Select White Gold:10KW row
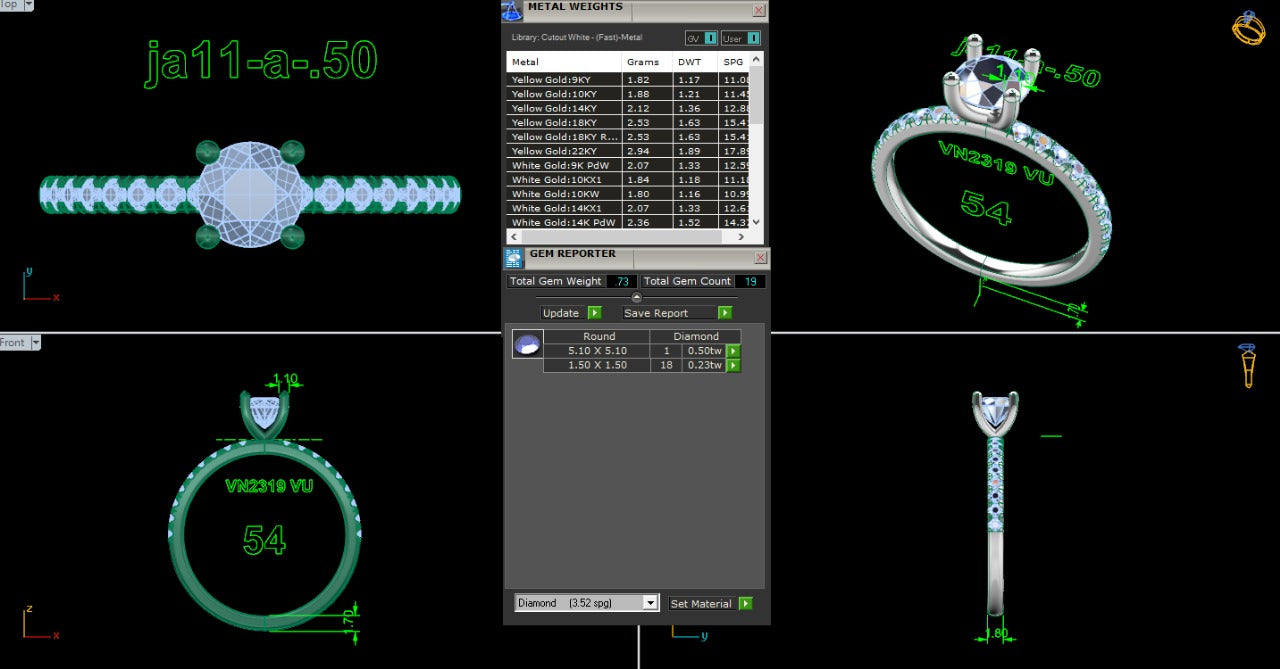The image size is (1280, 669). coord(627,194)
